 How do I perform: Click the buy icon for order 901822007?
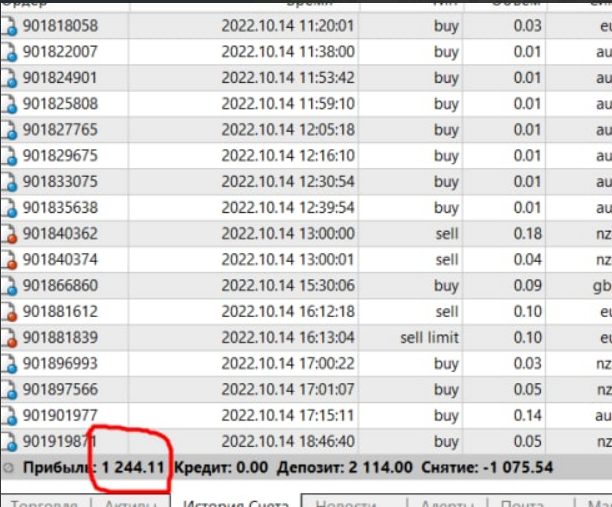pos(9,52)
